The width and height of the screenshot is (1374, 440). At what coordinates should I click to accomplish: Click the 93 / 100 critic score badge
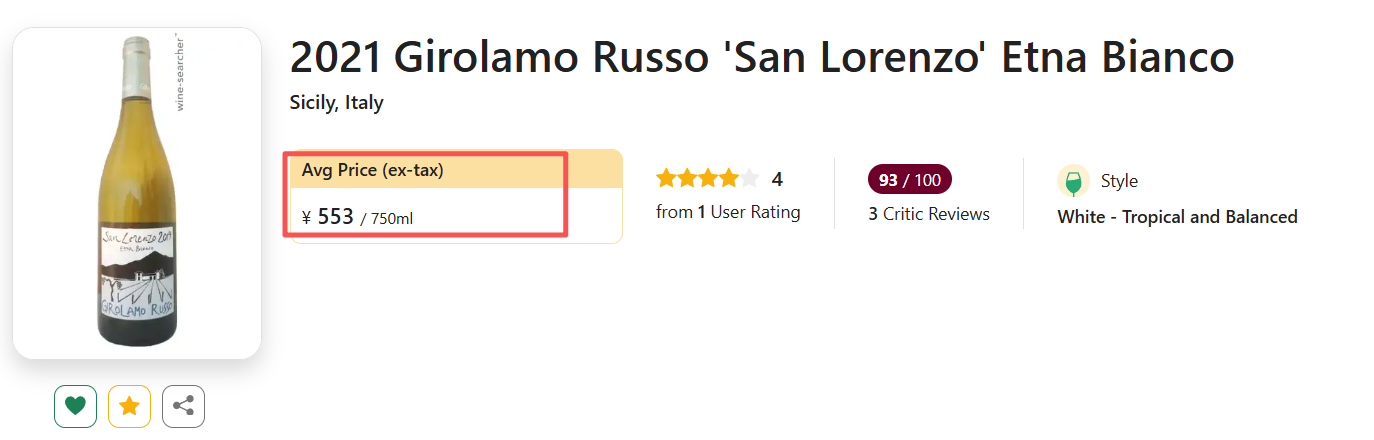(909, 180)
